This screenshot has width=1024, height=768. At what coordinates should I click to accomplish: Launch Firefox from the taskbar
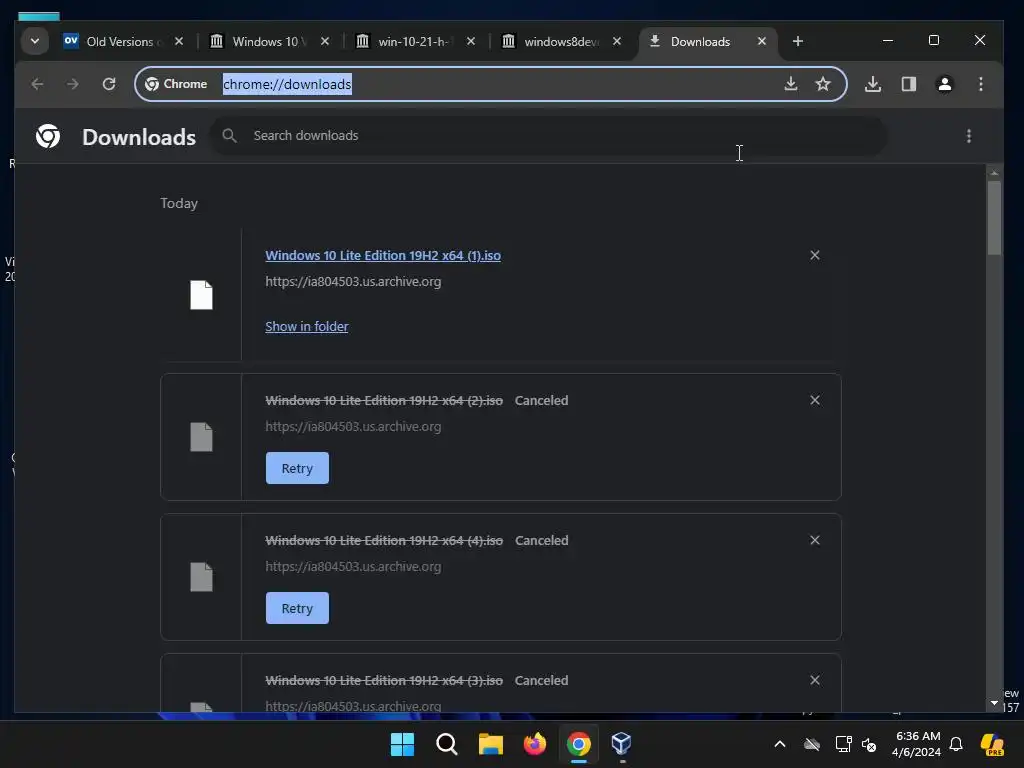click(535, 744)
